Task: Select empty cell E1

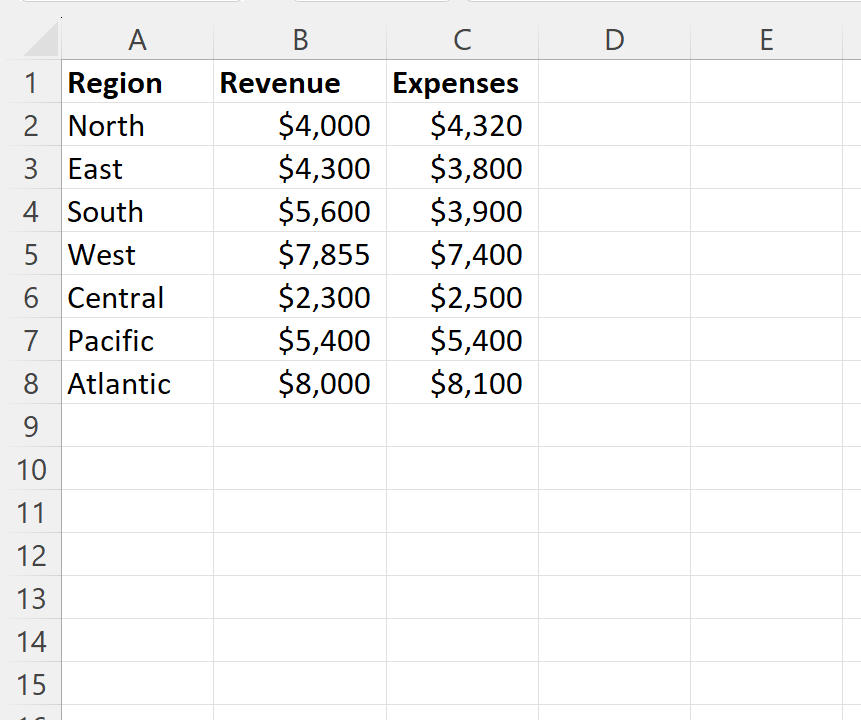Action: pos(767,81)
